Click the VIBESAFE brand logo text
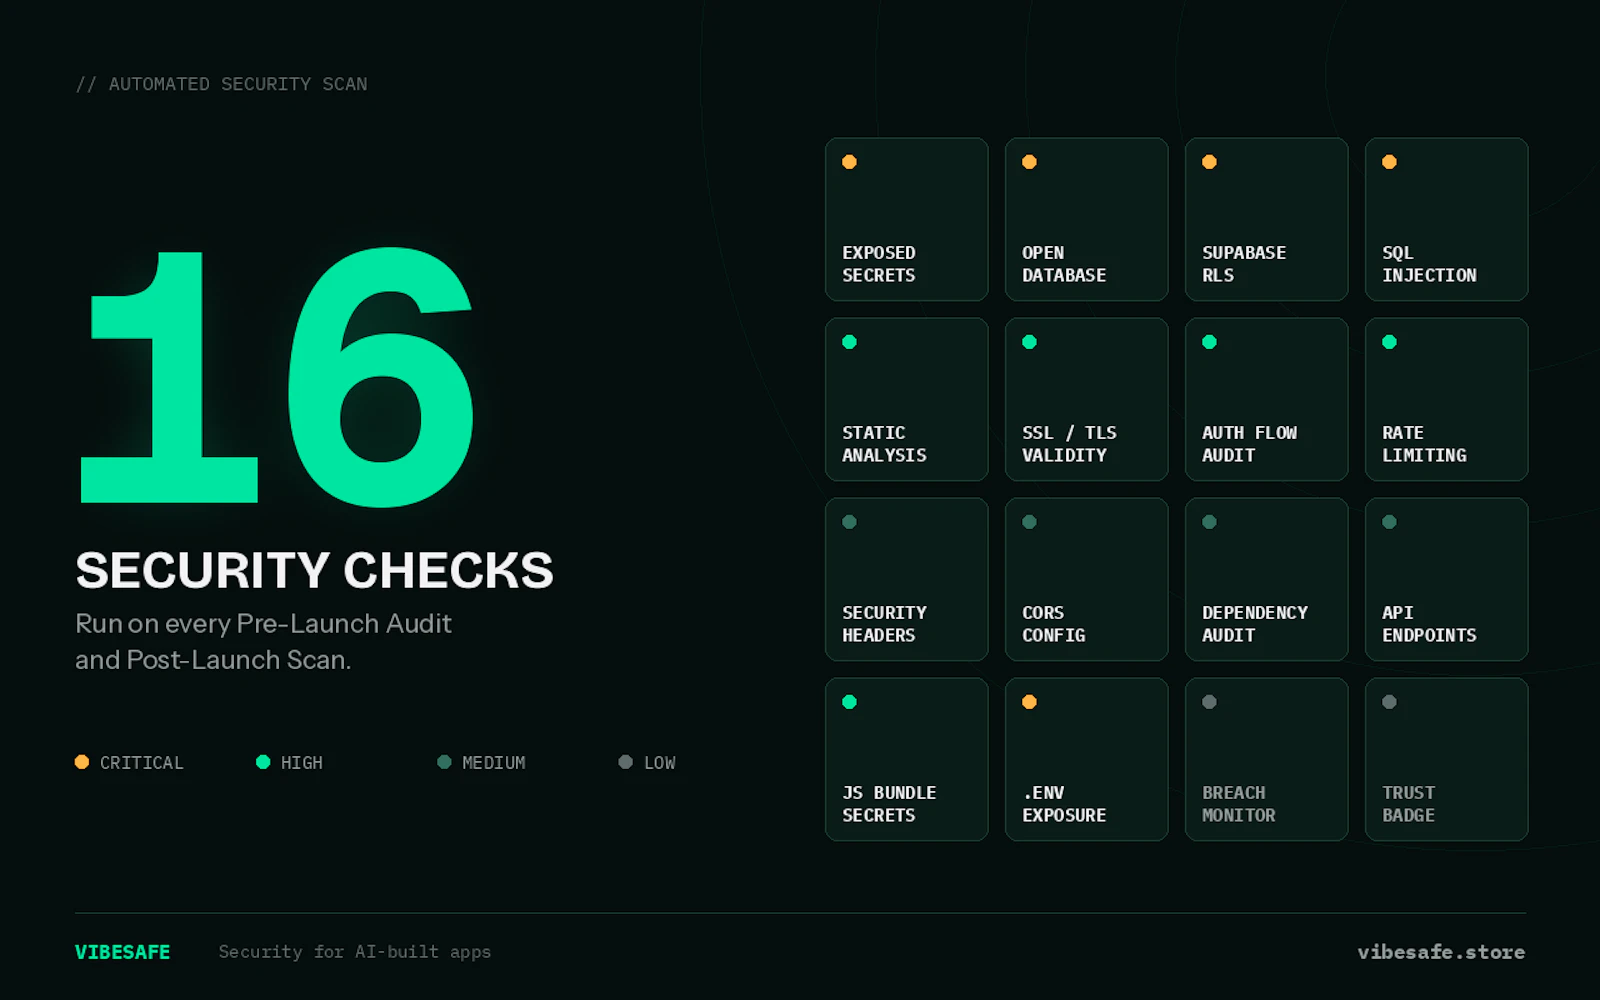The height and width of the screenshot is (1000, 1600). (123, 952)
